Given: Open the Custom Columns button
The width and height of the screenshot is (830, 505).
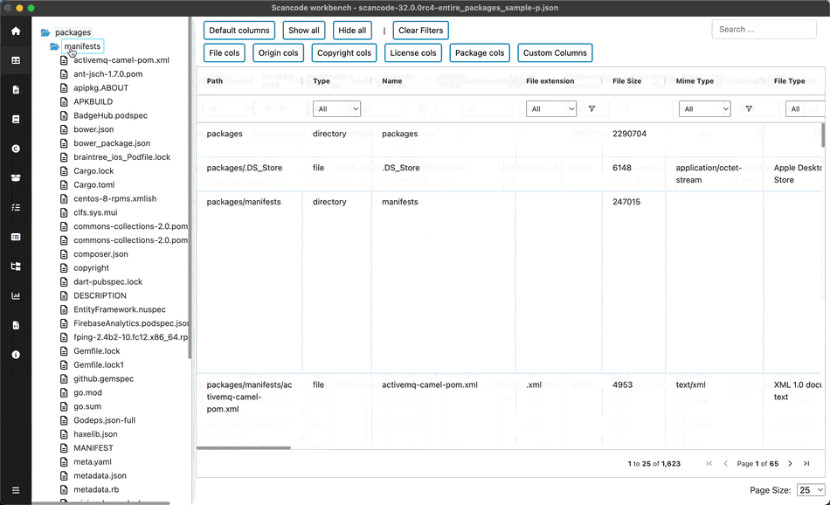Looking at the screenshot, I should pos(555,53).
